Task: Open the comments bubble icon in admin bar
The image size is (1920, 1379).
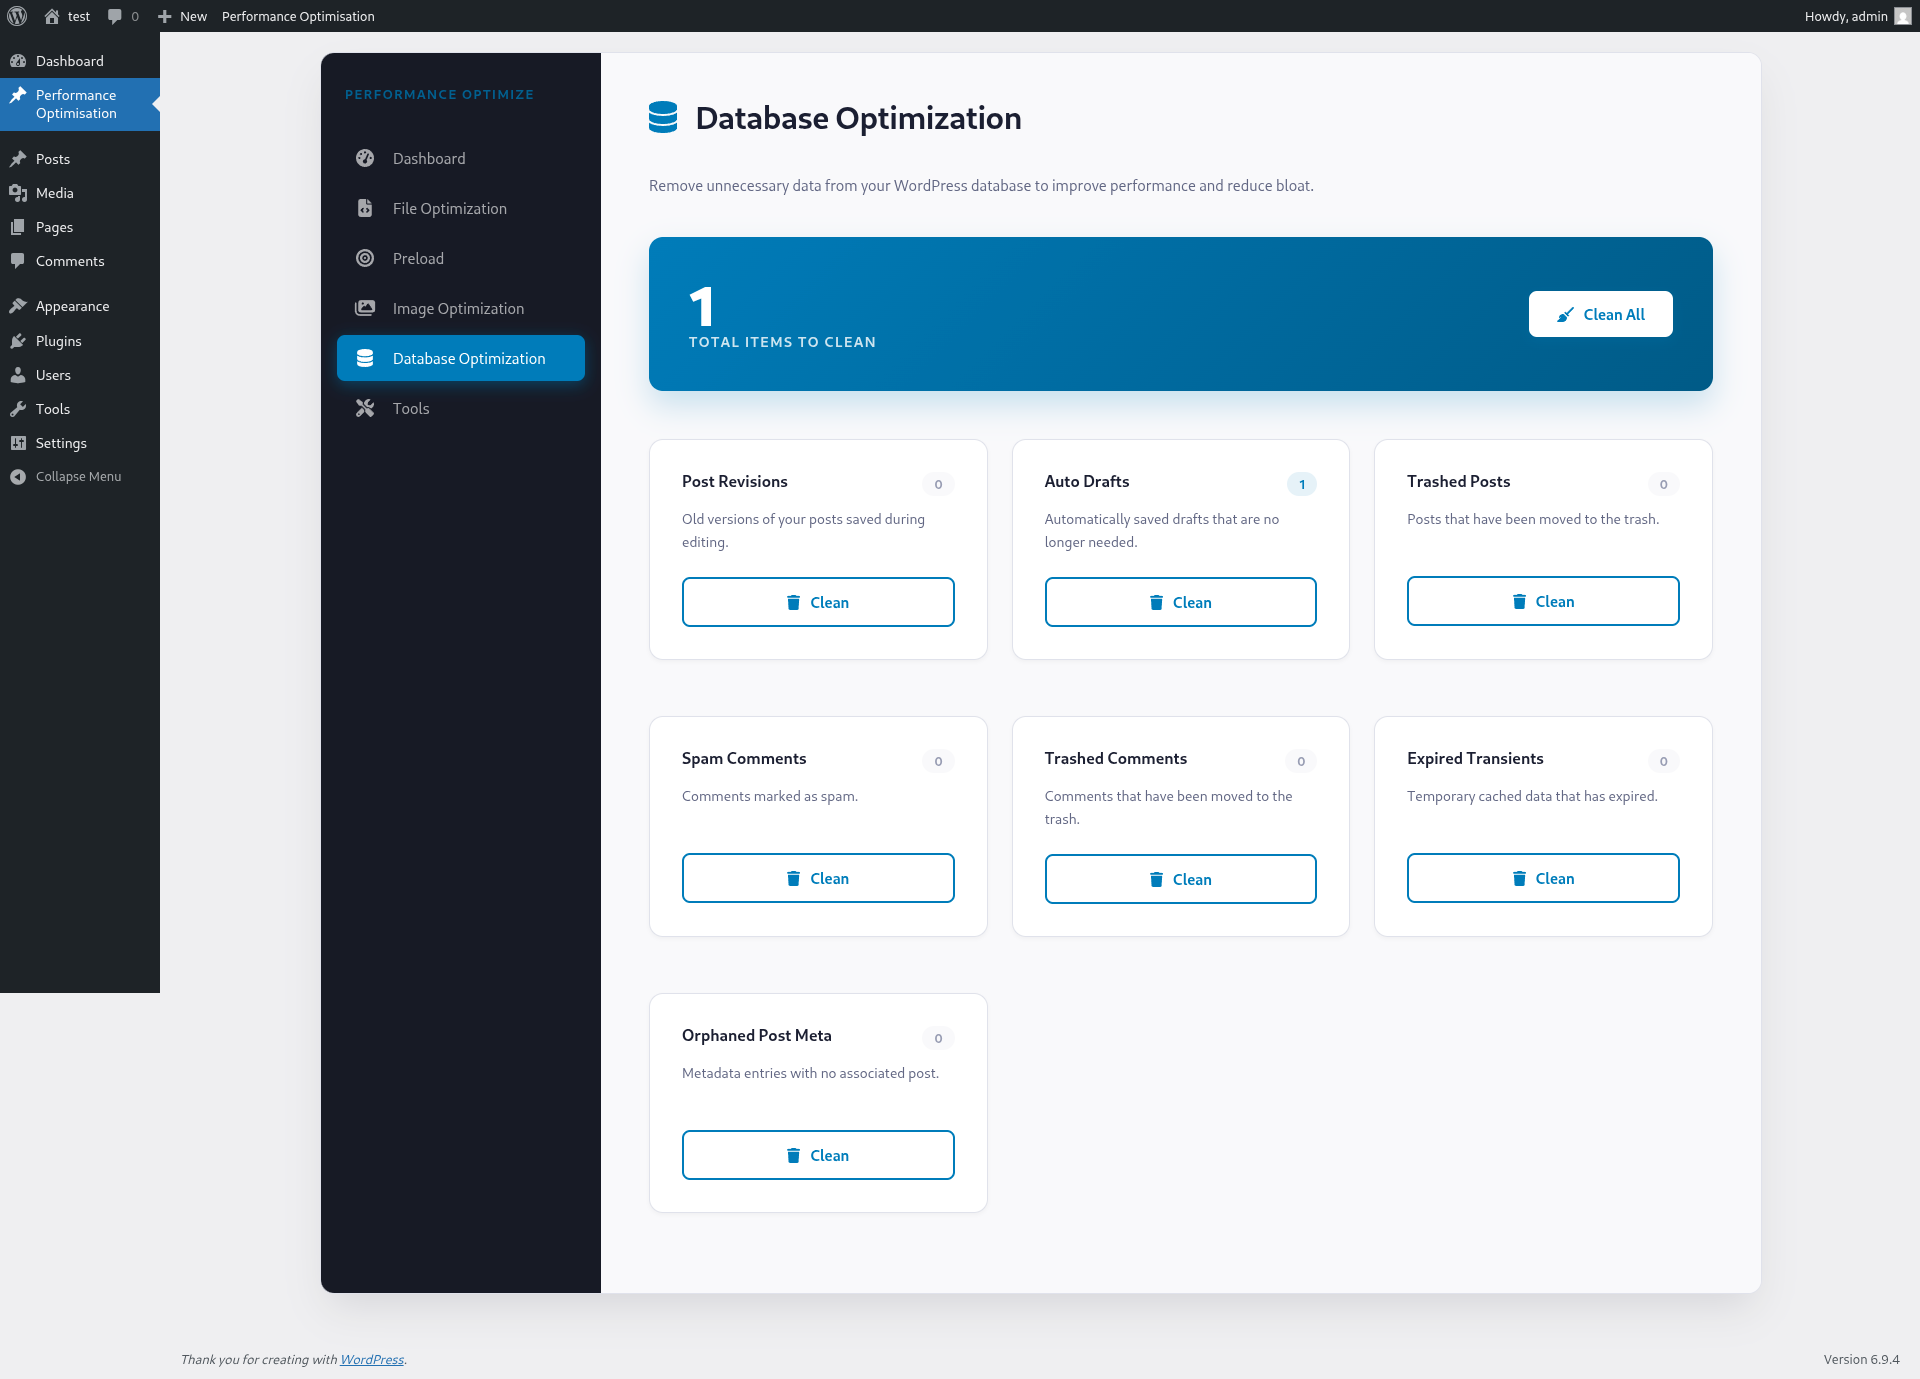Action: coord(115,16)
